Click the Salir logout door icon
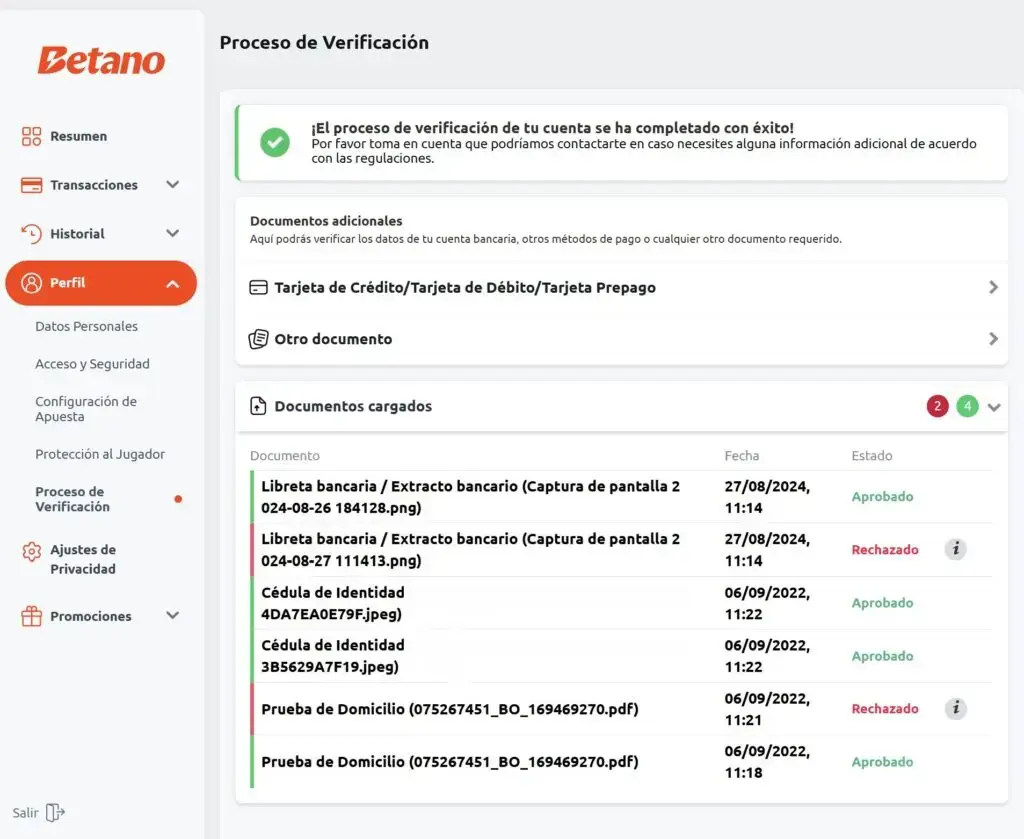 pos(56,813)
